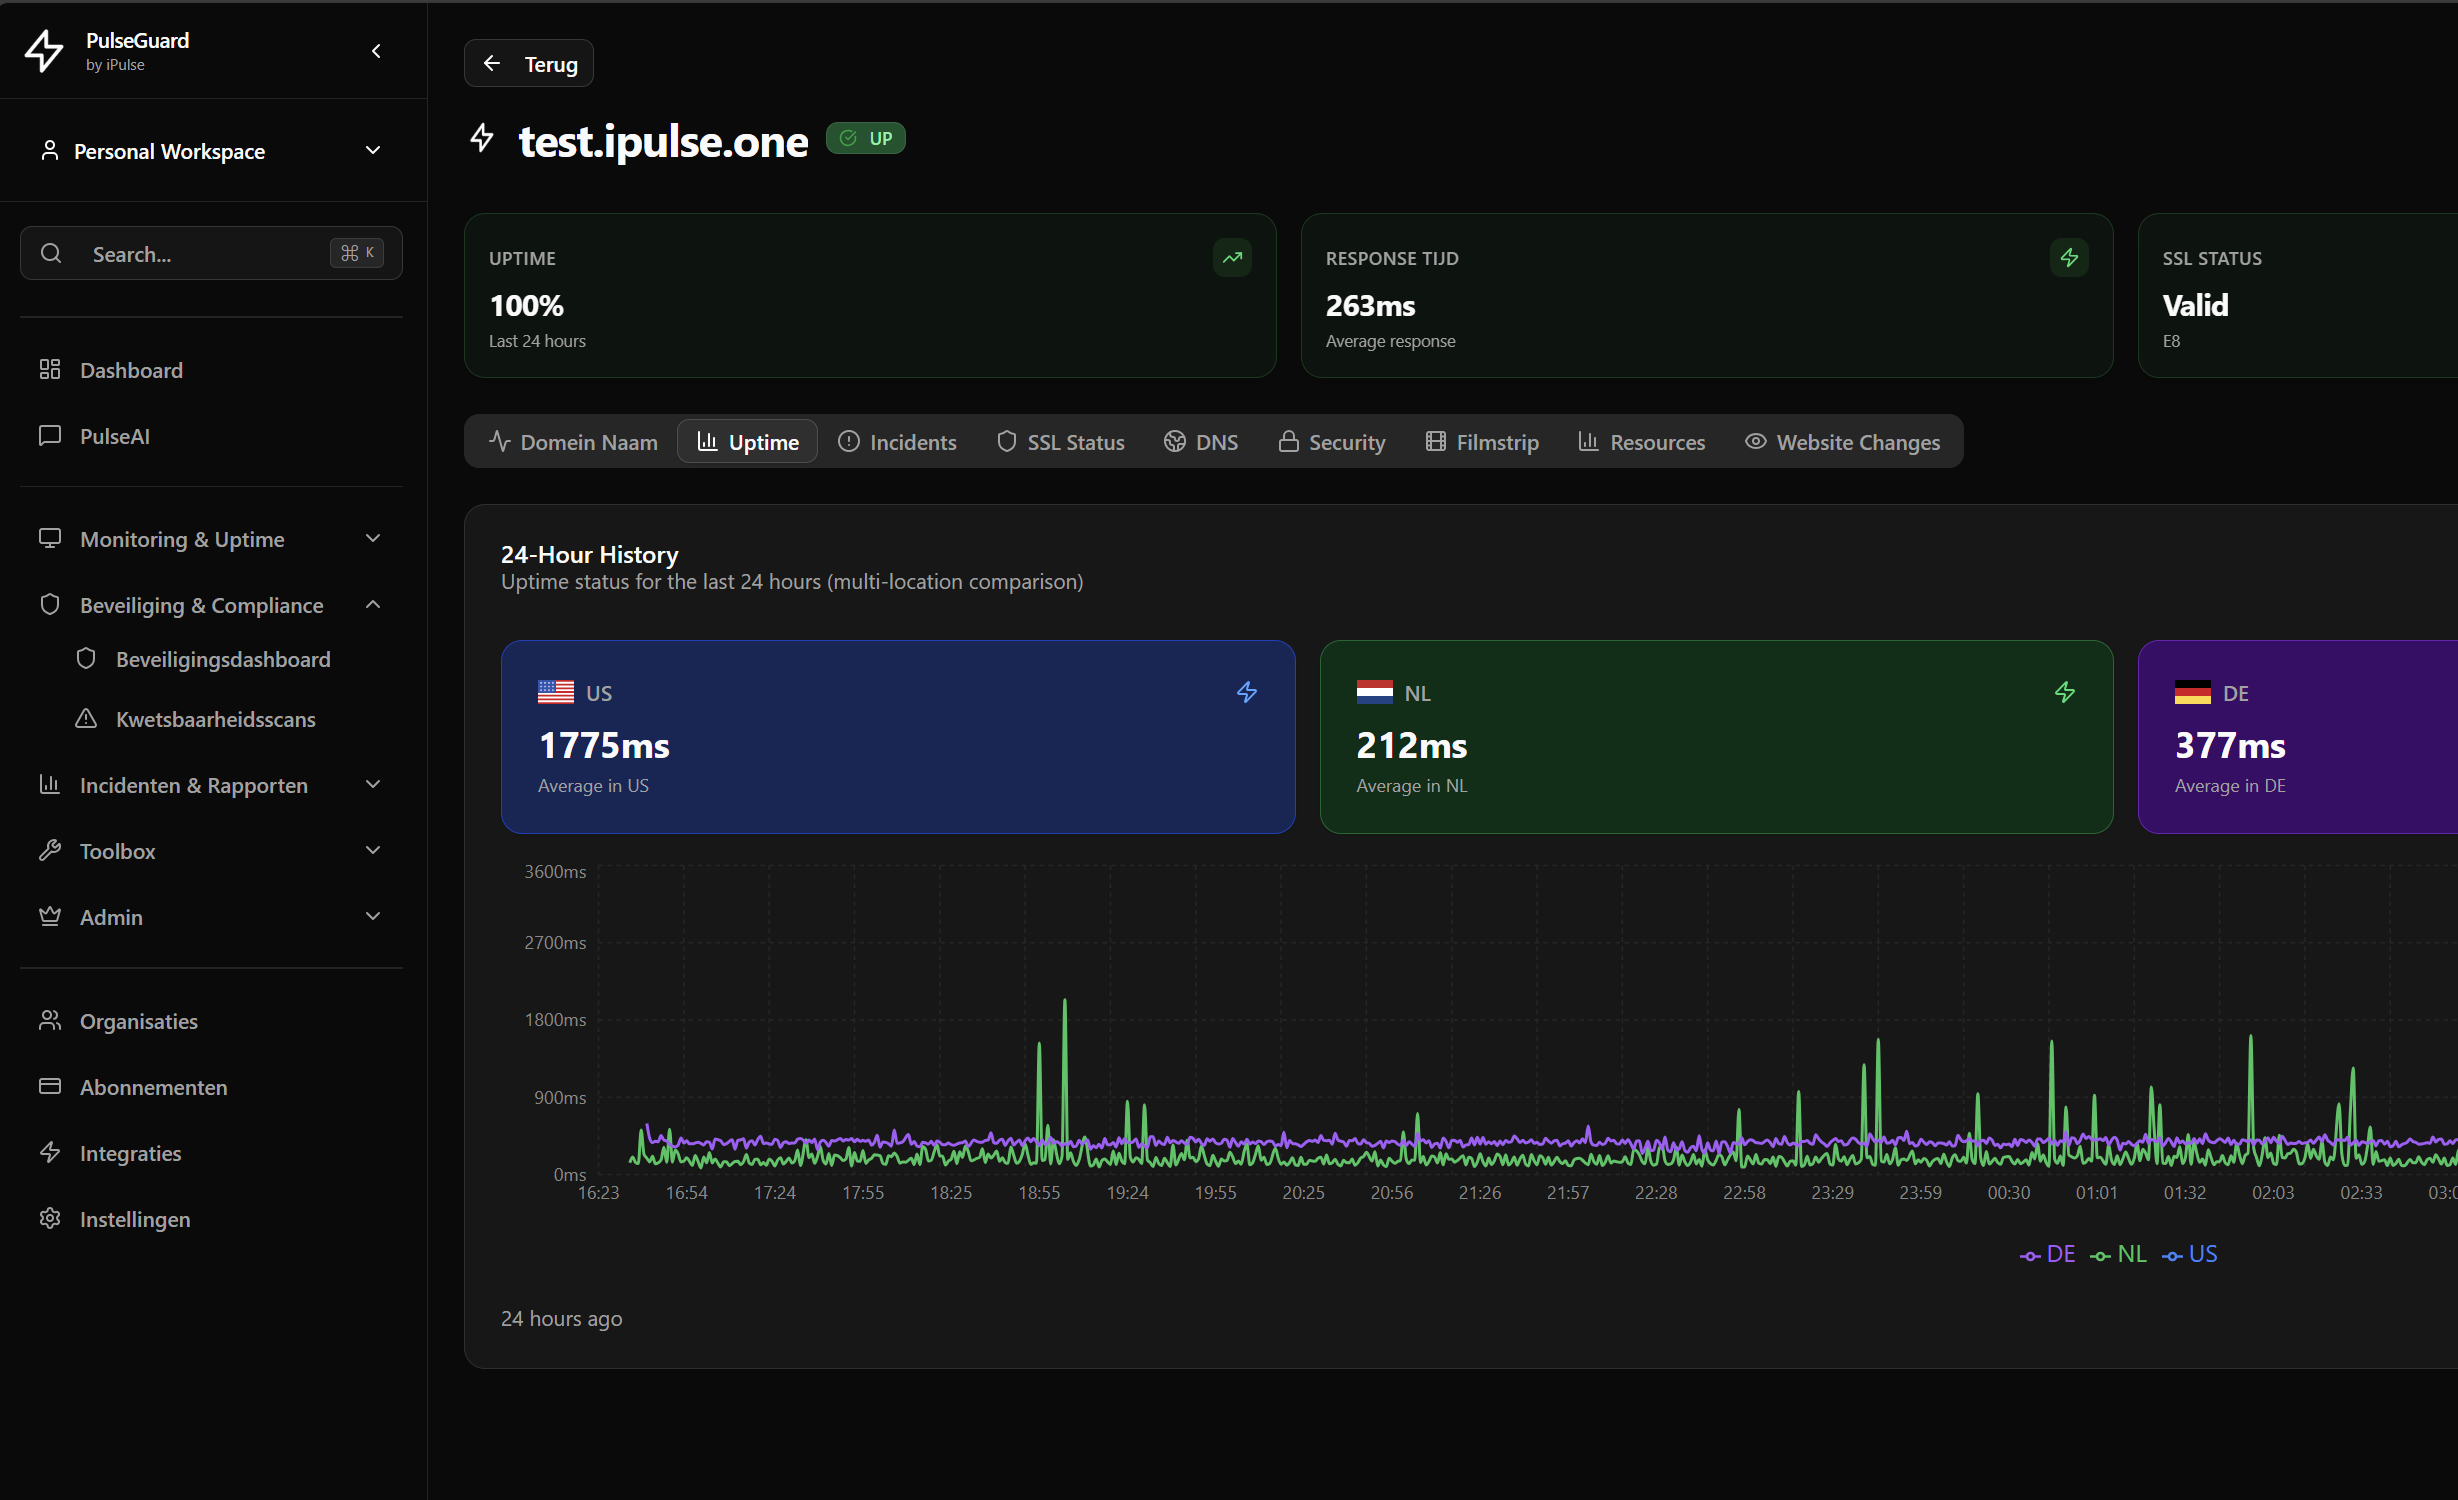
Task: Switch to the Website Changes tab
Action: coord(1843,442)
